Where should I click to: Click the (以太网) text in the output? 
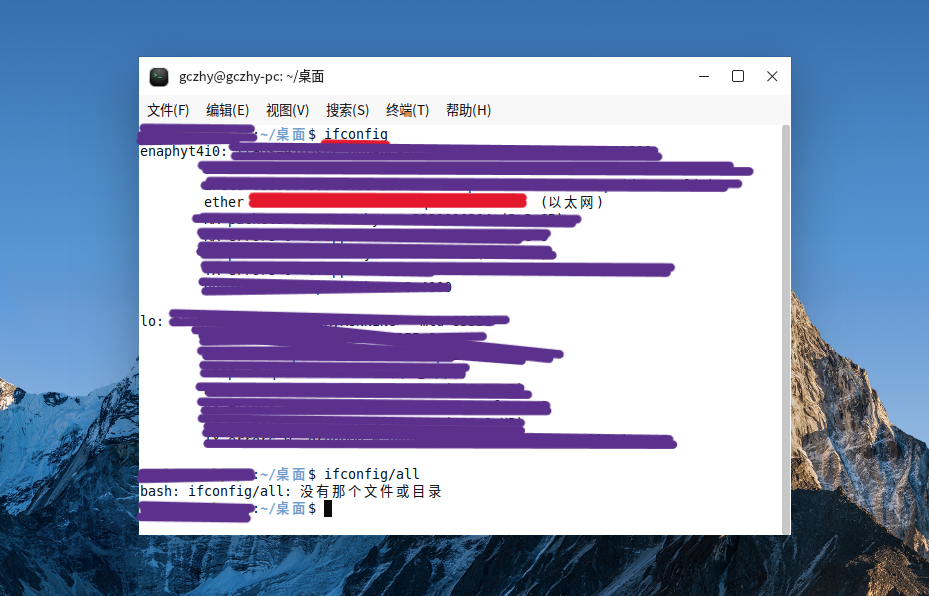tap(571, 202)
